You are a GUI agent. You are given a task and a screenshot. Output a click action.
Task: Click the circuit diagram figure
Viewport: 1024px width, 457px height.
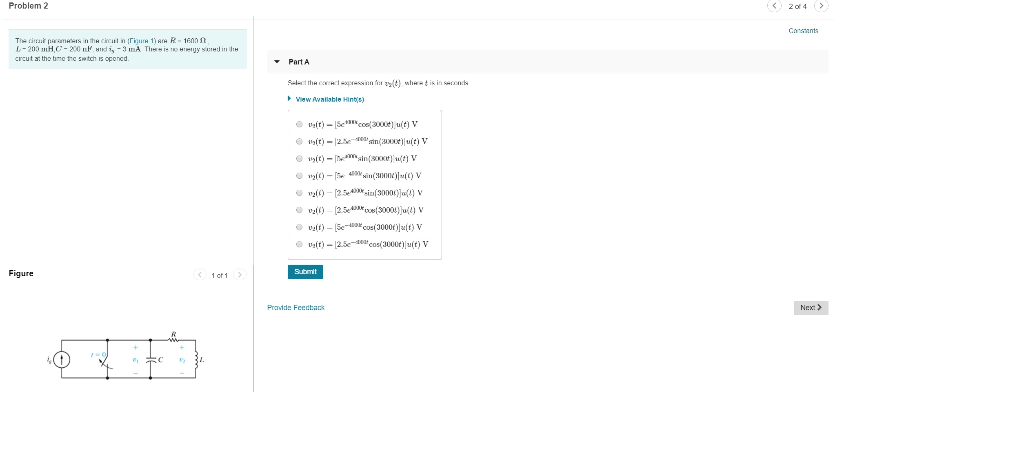click(x=125, y=356)
